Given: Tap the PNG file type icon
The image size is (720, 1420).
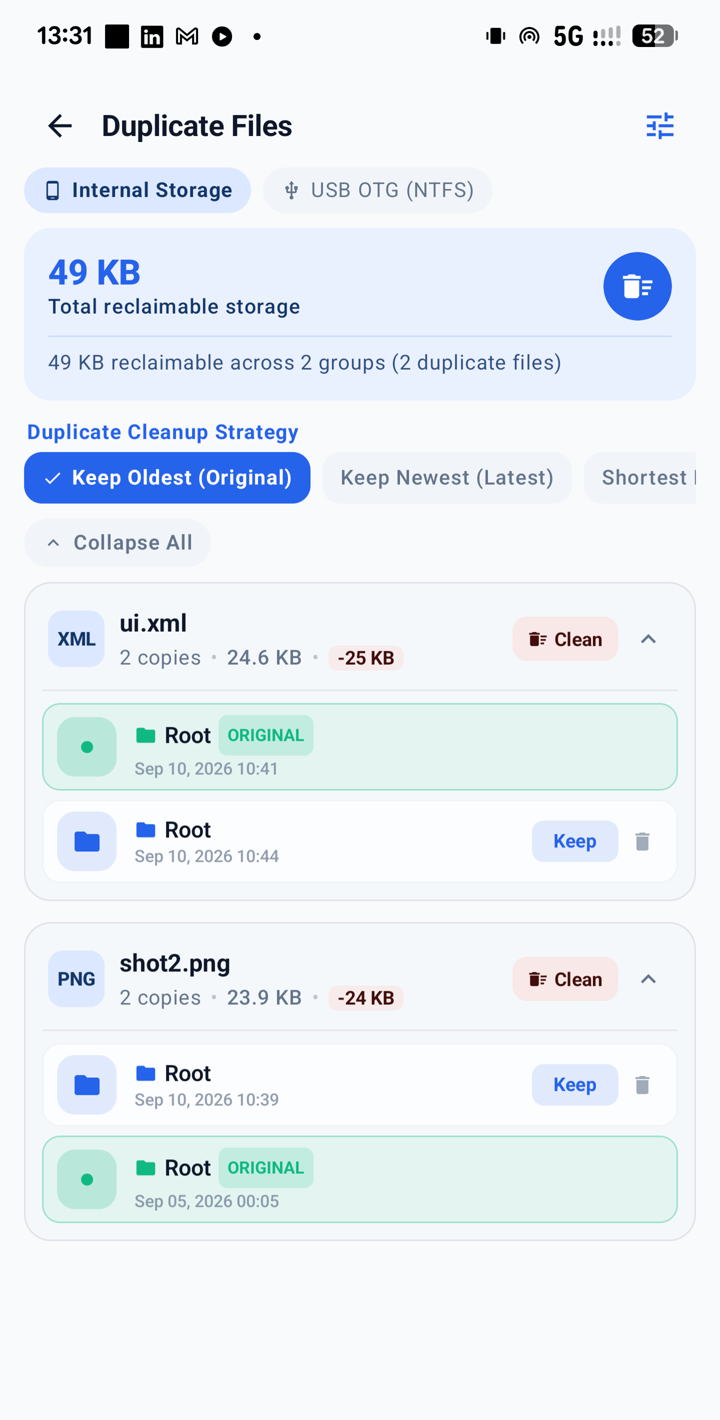Looking at the screenshot, I should pyautogui.click(x=76, y=979).
